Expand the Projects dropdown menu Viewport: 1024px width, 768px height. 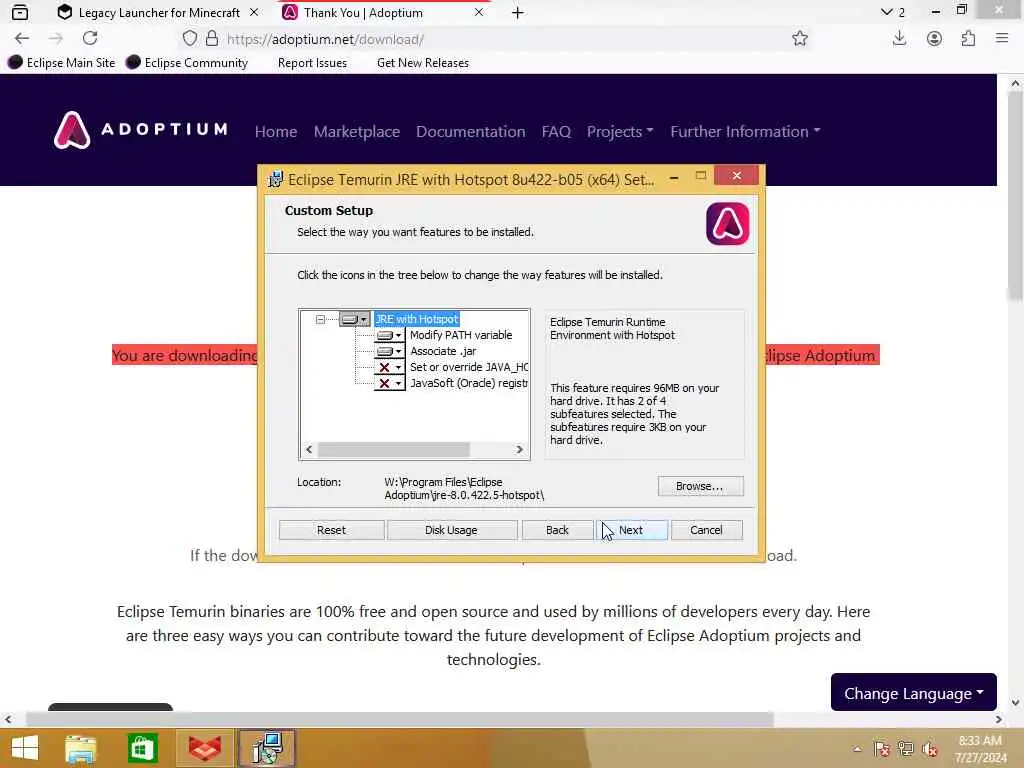[620, 131]
